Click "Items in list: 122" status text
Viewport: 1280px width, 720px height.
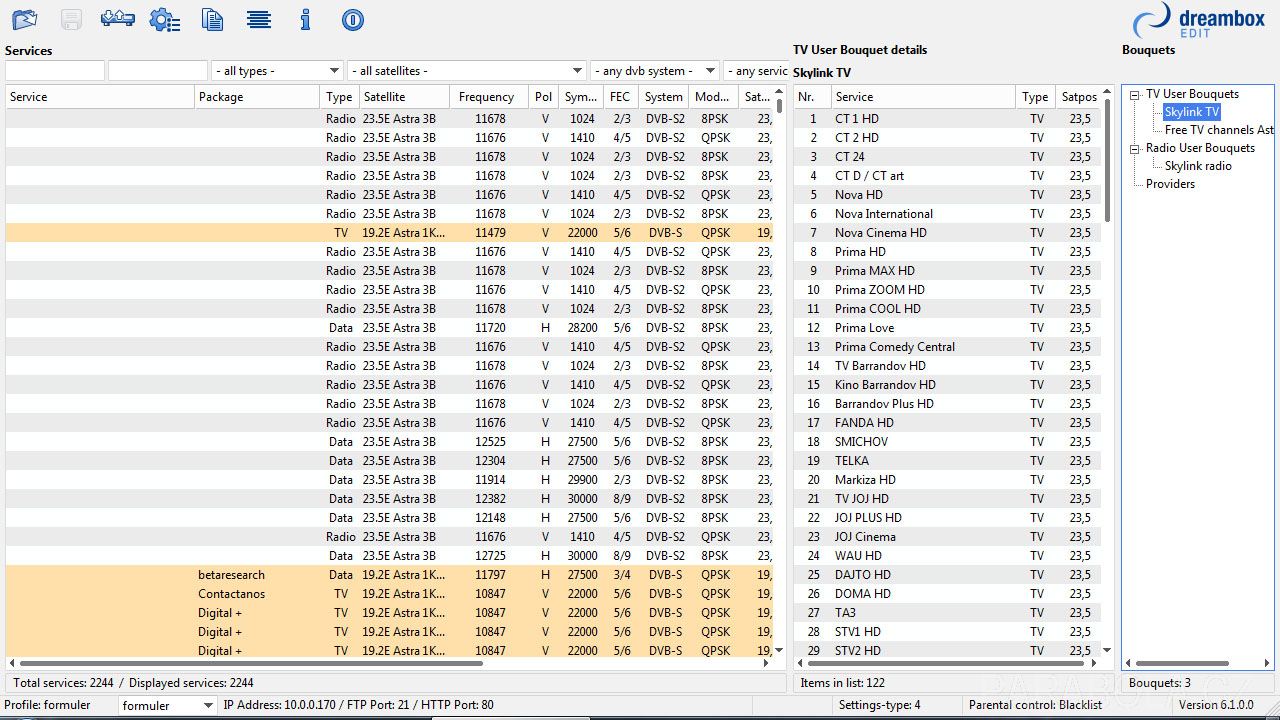pos(842,683)
